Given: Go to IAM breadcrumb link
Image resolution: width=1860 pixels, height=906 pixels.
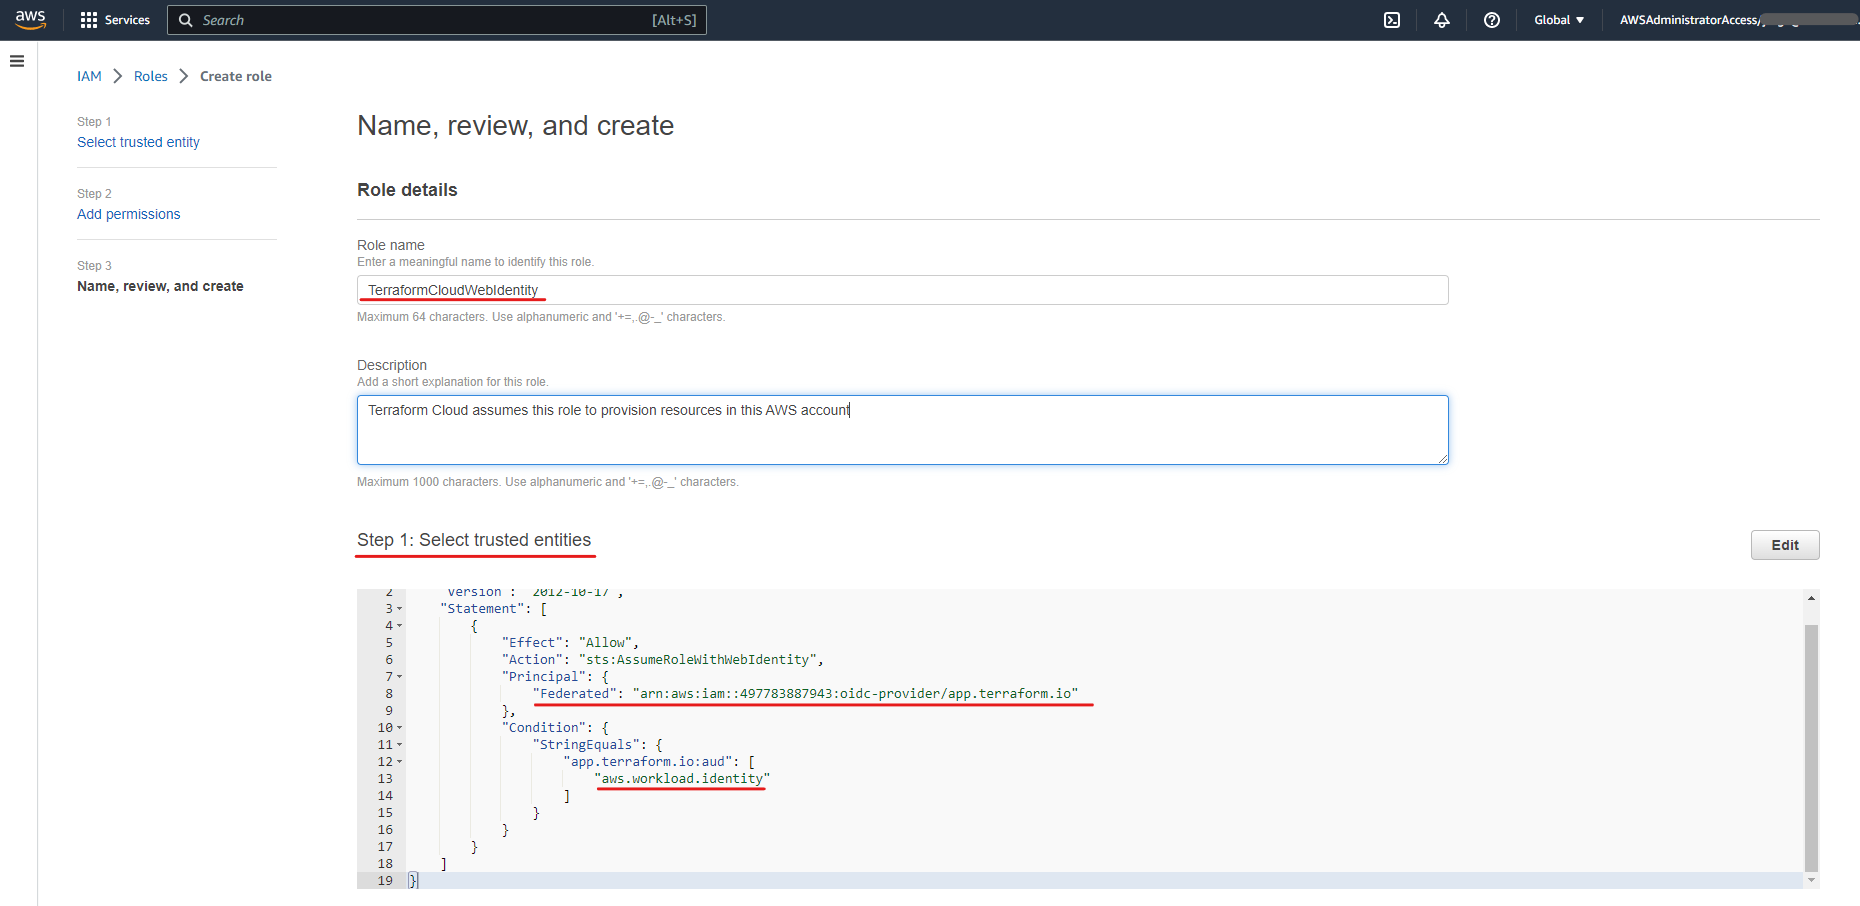Looking at the screenshot, I should [89, 76].
